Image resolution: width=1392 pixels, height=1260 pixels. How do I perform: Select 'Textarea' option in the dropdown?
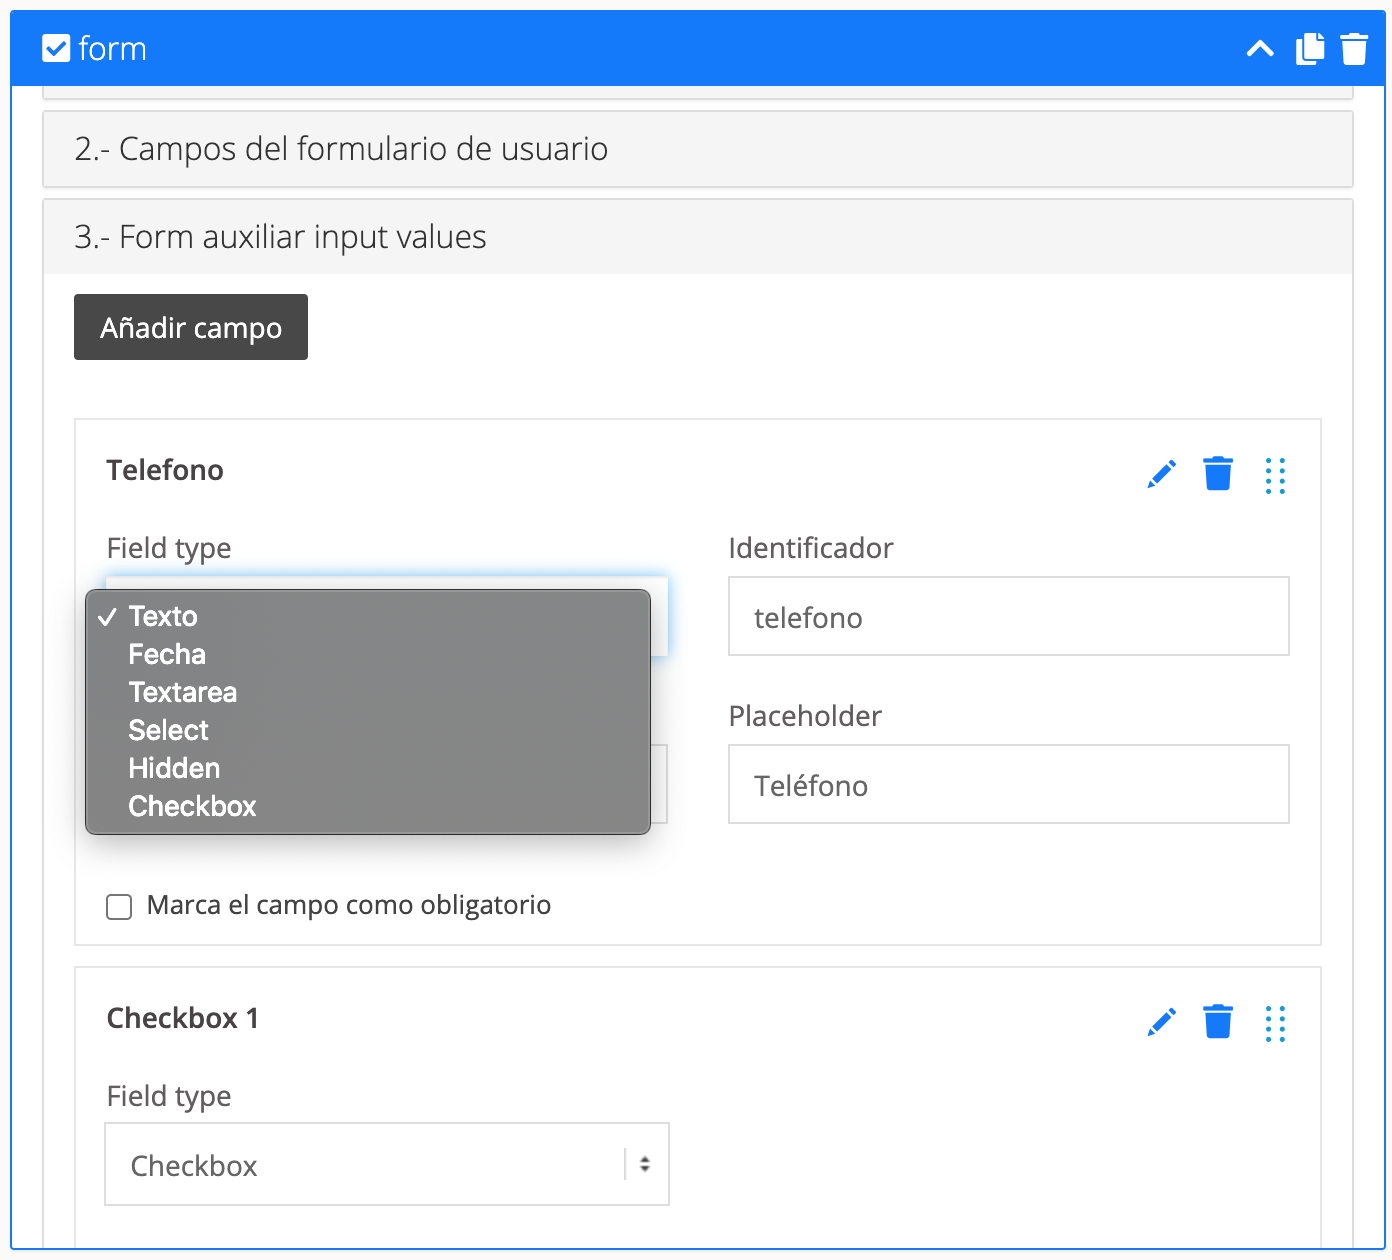click(183, 693)
